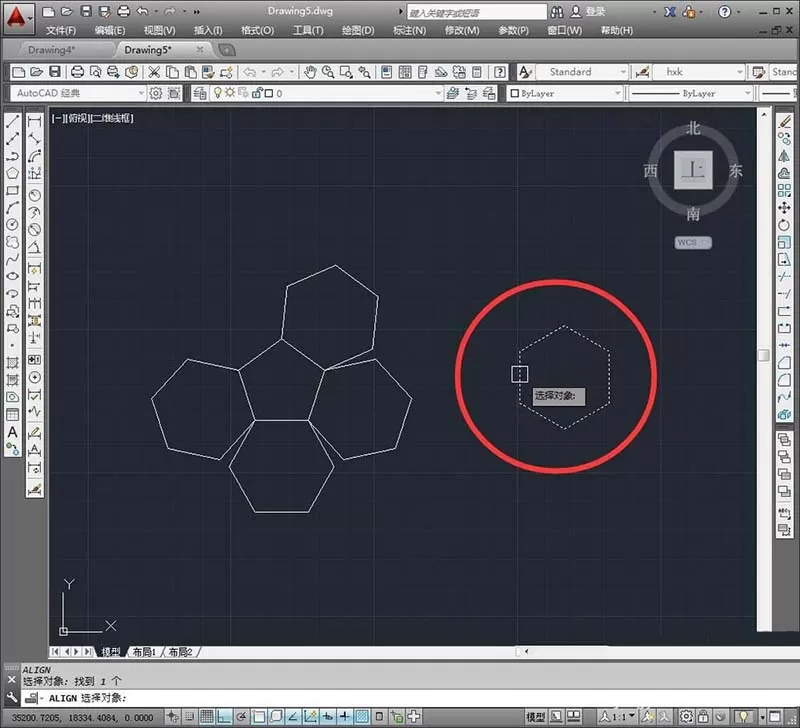Click 东 on the ViewCube compass
This screenshot has width=800, height=728.
tap(735, 170)
